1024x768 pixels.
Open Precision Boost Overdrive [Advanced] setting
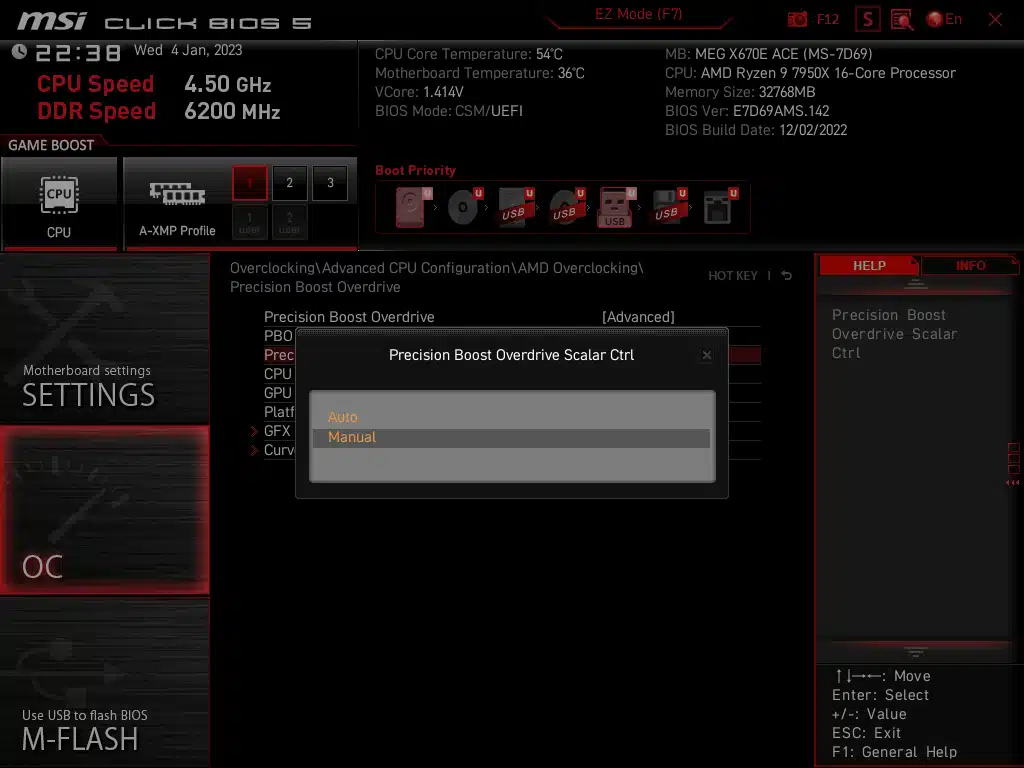512,317
